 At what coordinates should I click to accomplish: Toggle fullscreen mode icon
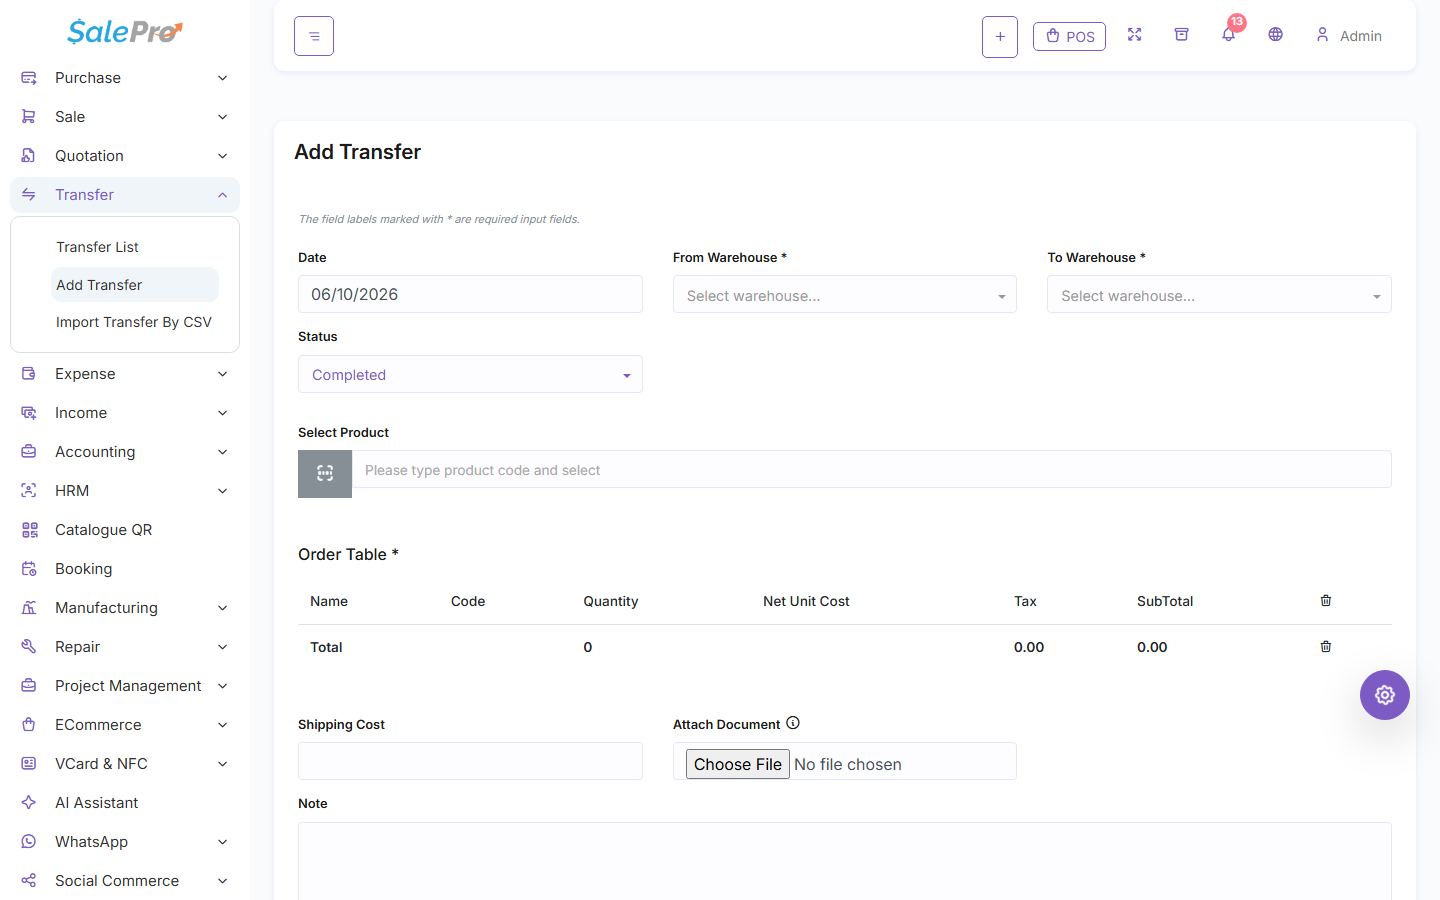tap(1134, 35)
